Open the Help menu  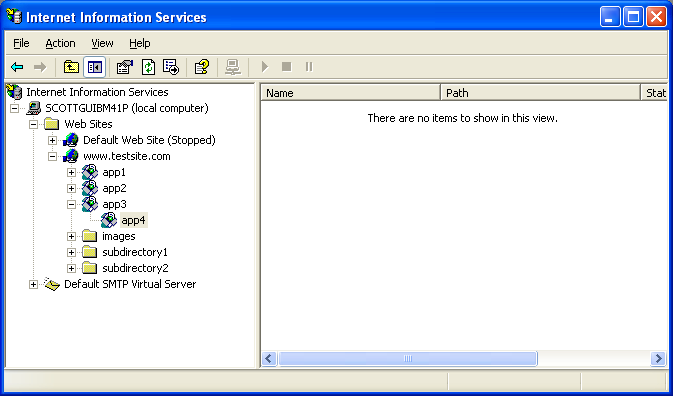(x=139, y=43)
